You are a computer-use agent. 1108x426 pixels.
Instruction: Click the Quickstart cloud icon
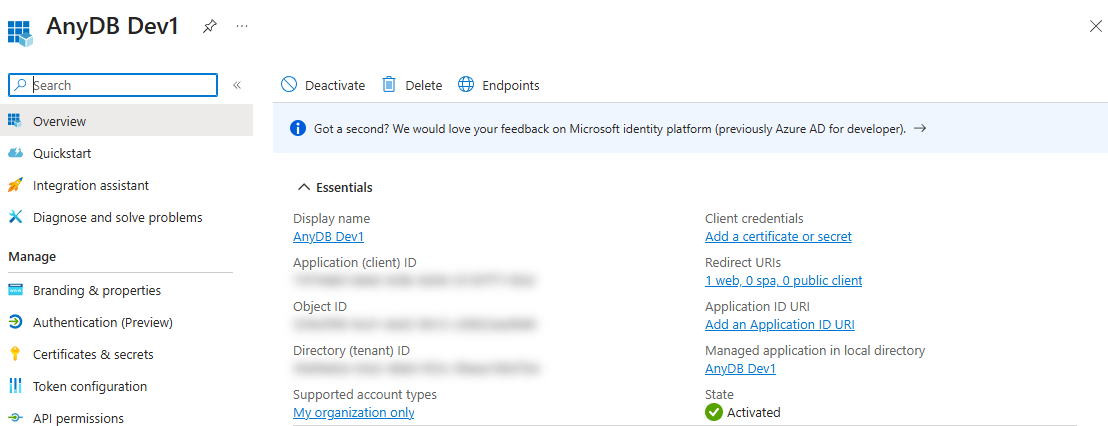pyautogui.click(x=16, y=153)
